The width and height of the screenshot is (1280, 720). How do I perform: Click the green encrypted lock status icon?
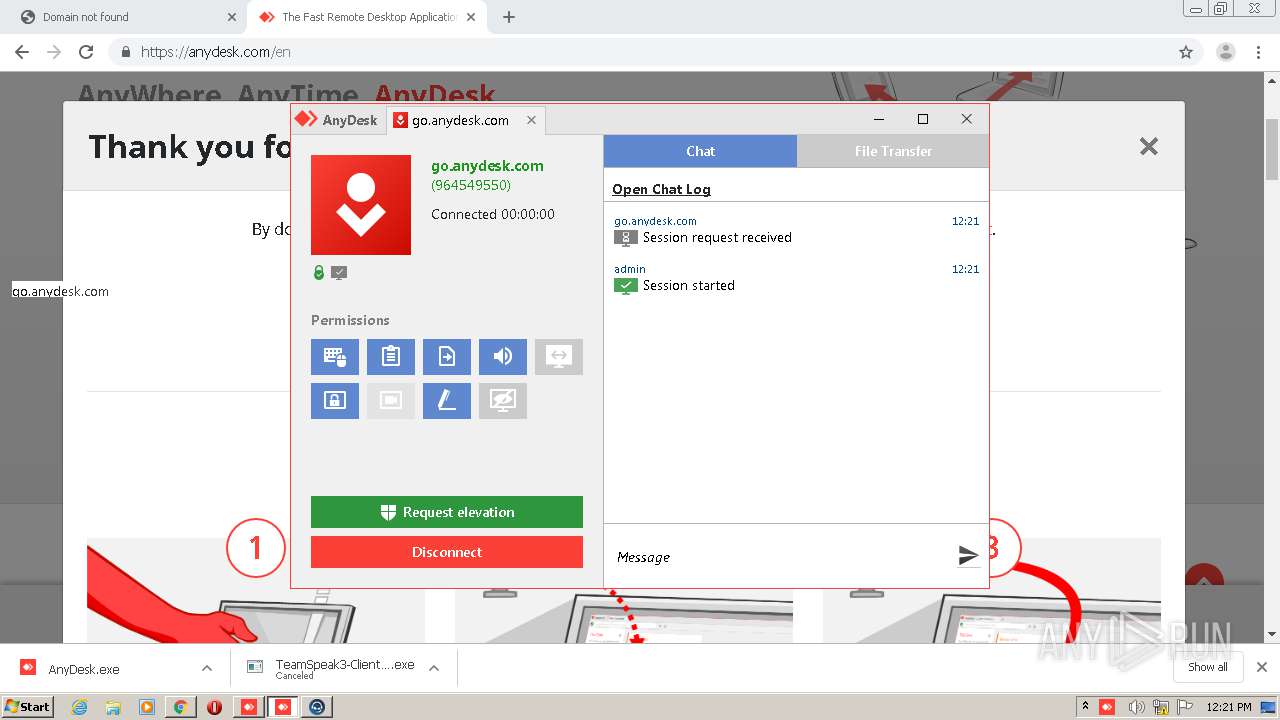(319, 272)
